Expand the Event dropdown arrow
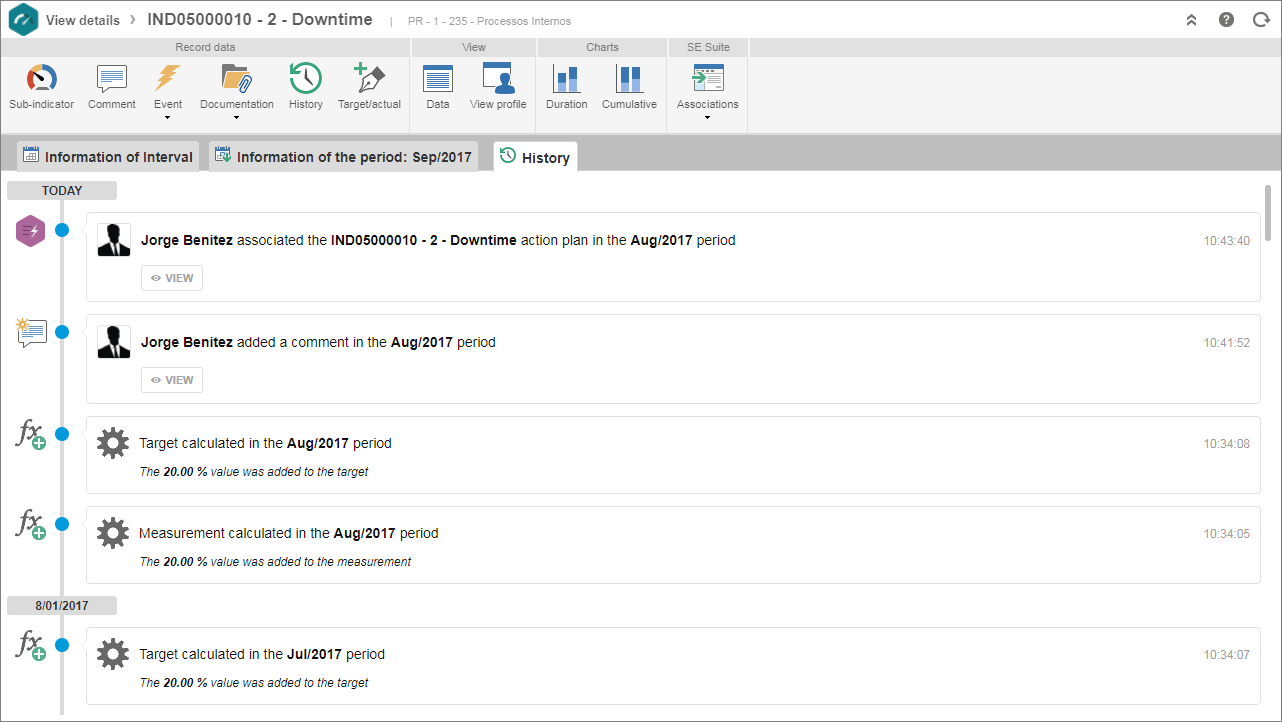The height and width of the screenshot is (722, 1282). tap(168, 117)
